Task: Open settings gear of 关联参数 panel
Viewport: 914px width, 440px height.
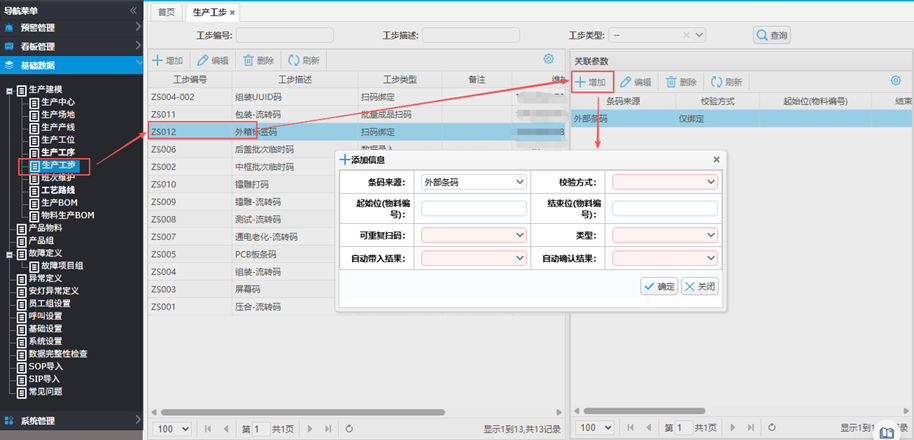Action: (x=896, y=81)
